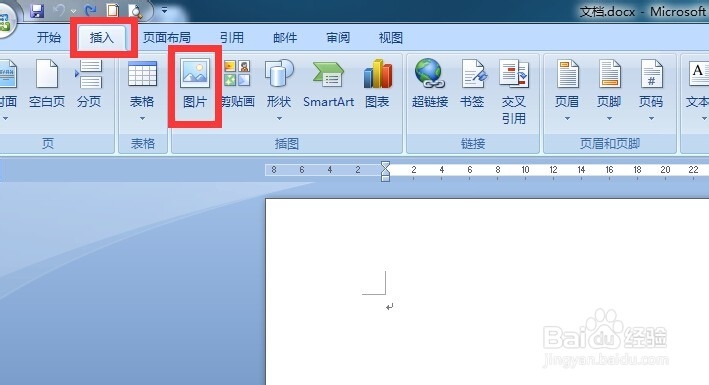The image size is (709, 385).
Task: Expand the 页脚 dropdown arrow
Action: pyautogui.click(x=609, y=119)
